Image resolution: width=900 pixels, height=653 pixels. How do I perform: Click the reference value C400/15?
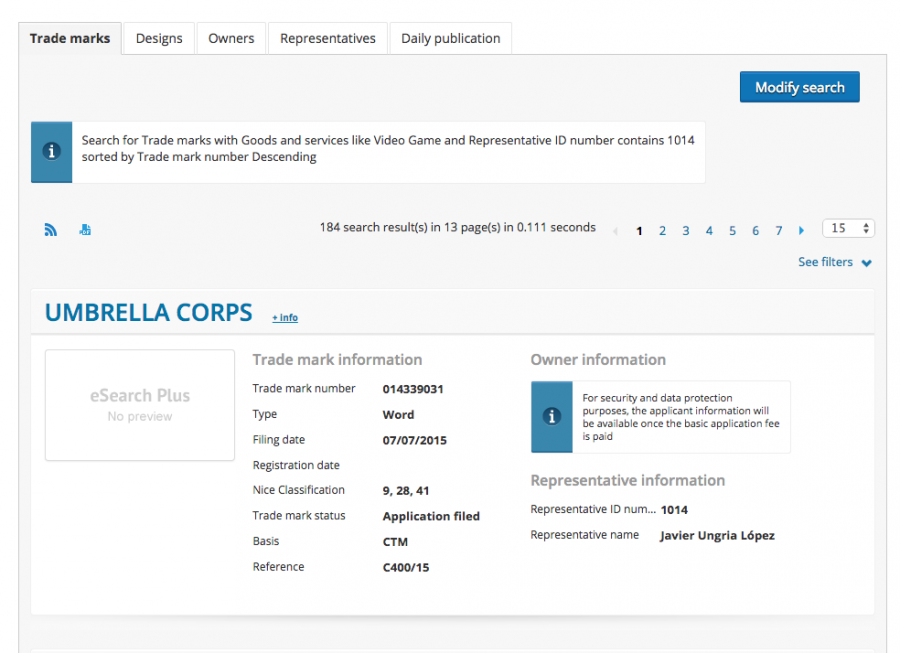[x=406, y=568]
